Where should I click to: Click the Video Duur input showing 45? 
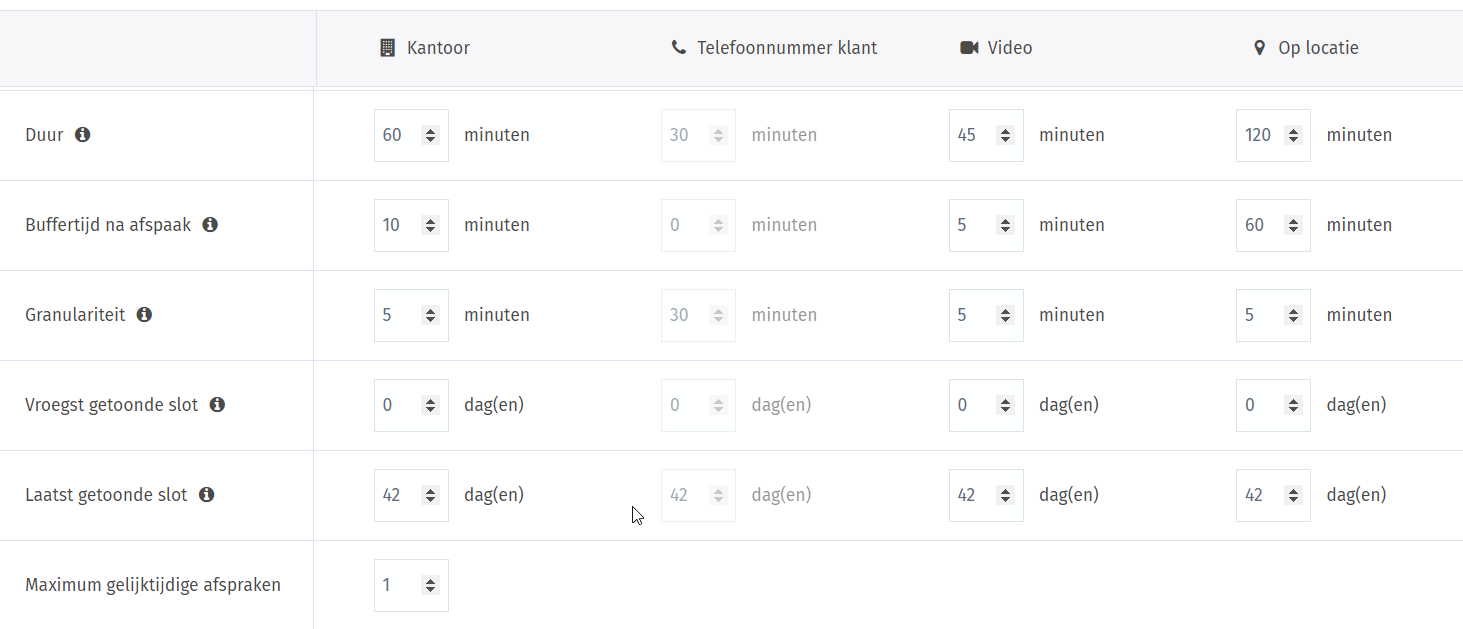click(x=986, y=135)
